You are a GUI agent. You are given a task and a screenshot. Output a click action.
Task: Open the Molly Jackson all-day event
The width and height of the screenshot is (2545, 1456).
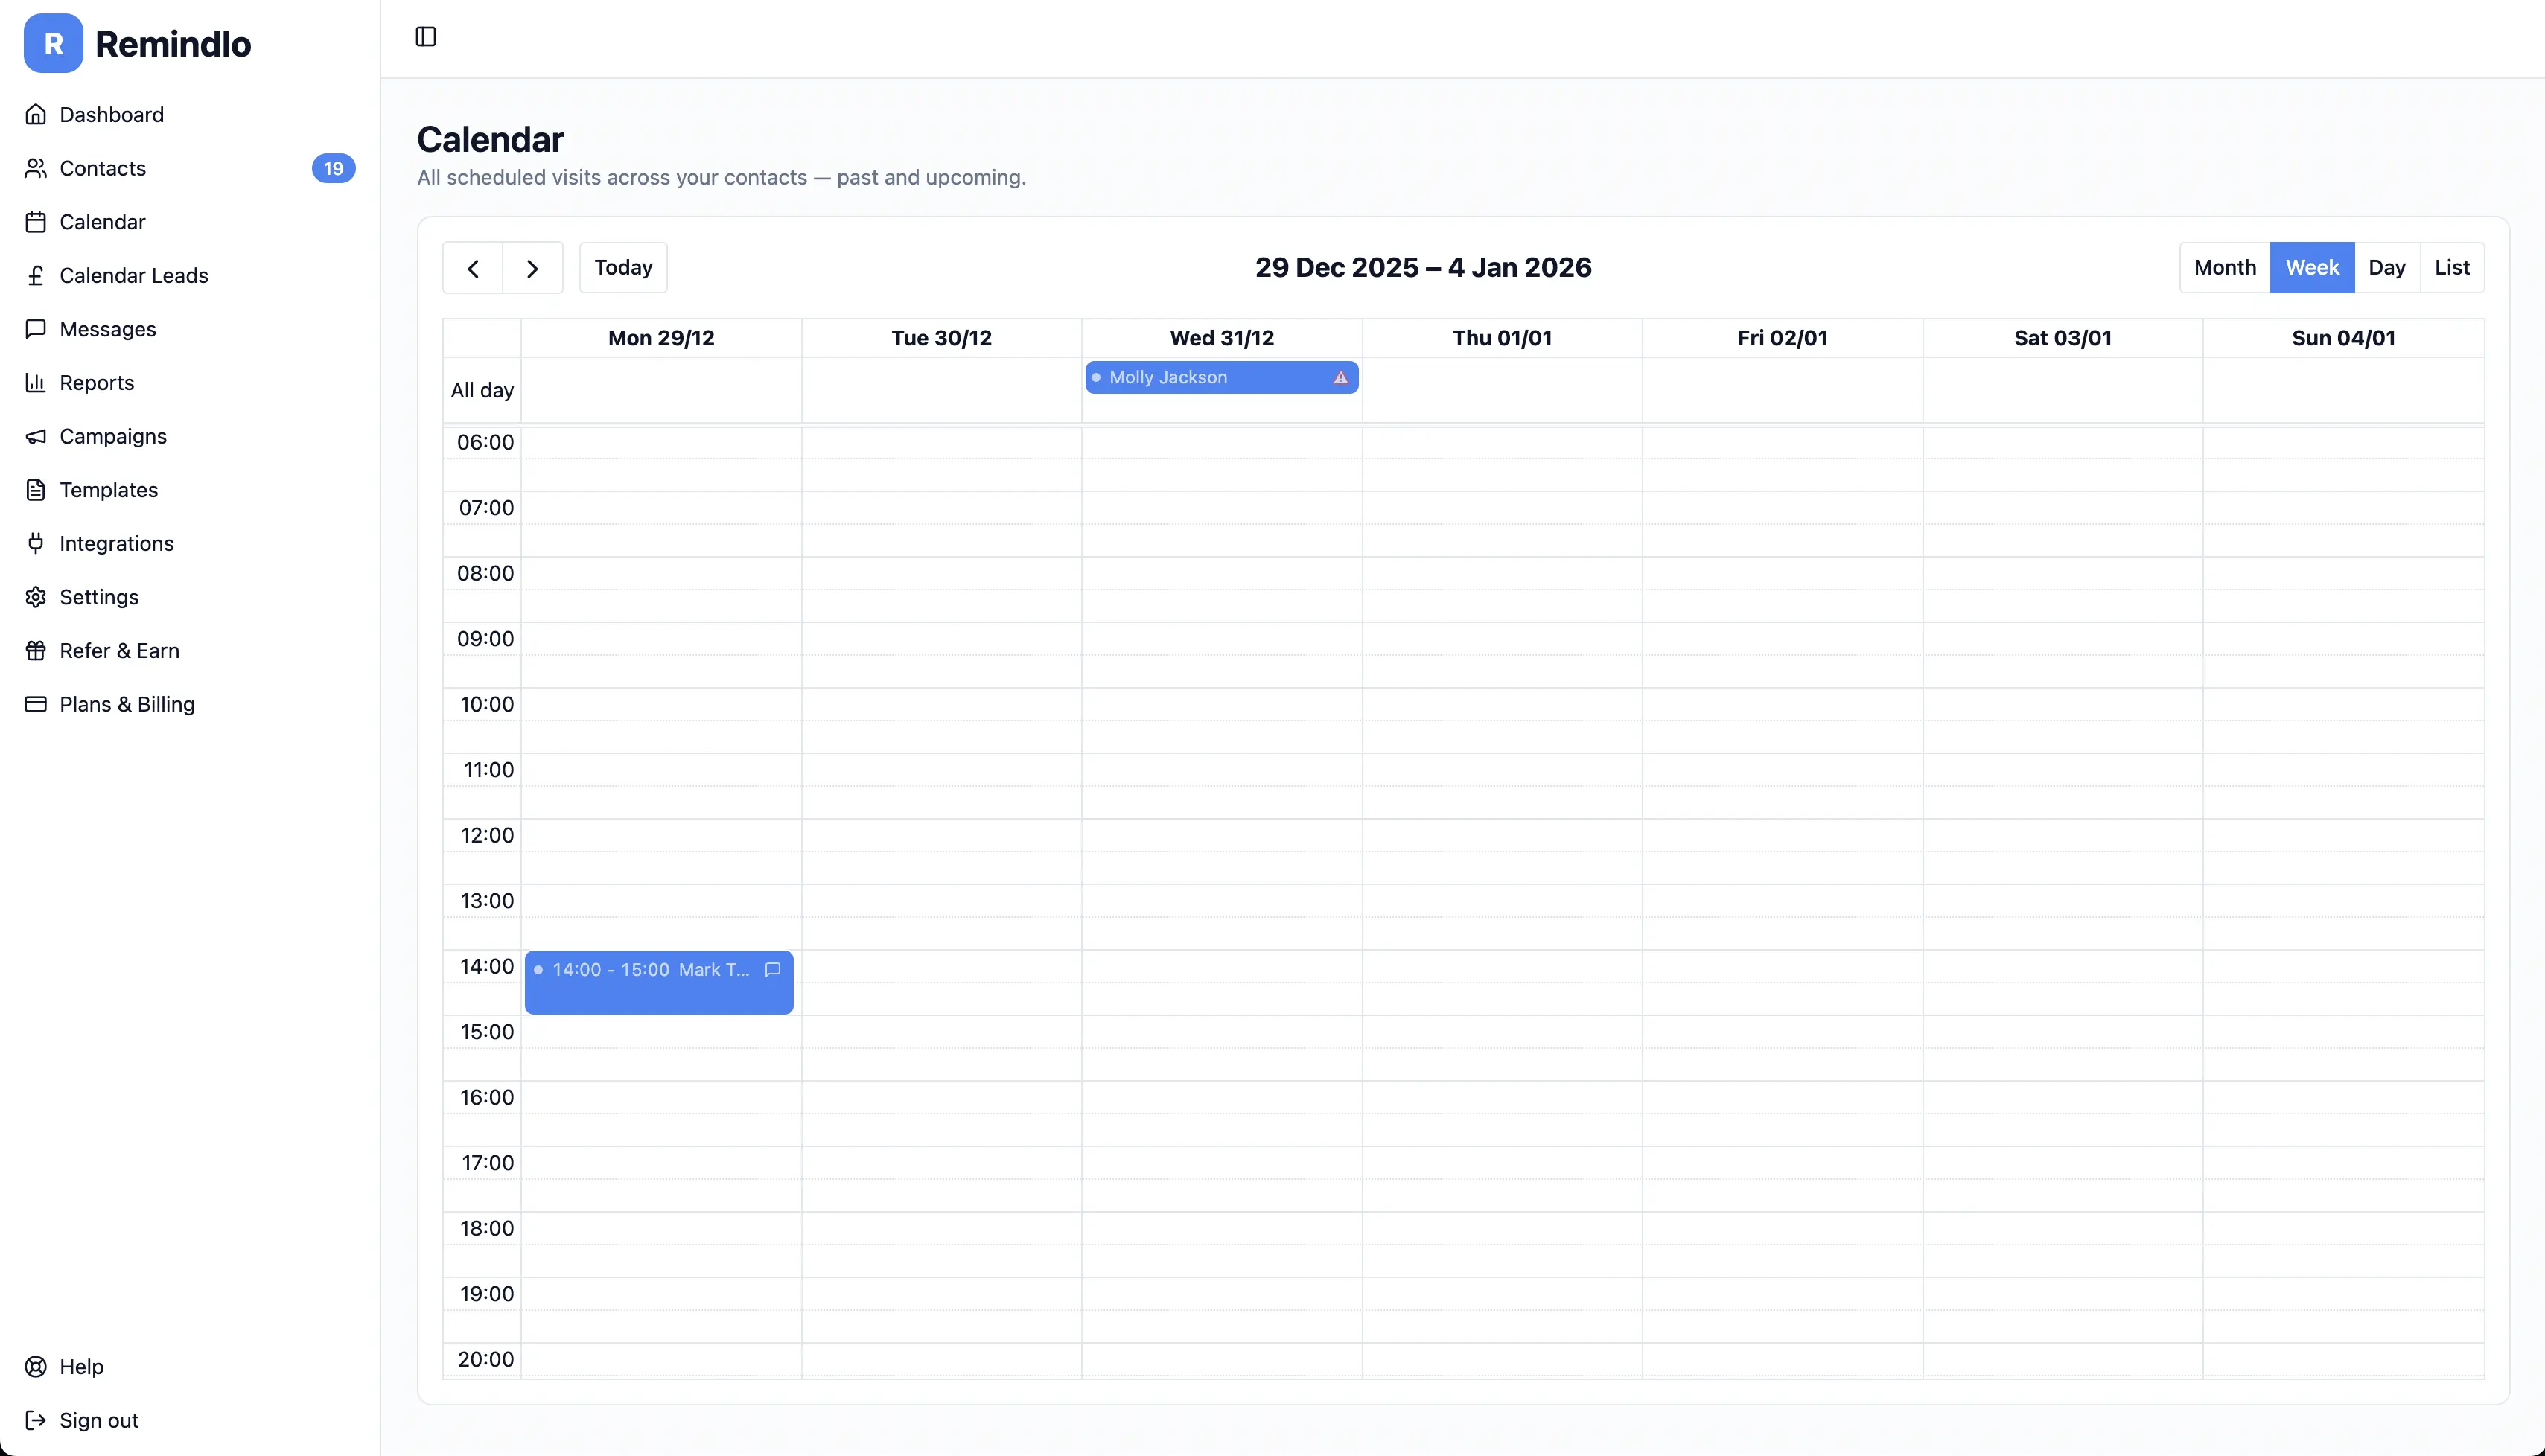point(1221,377)
